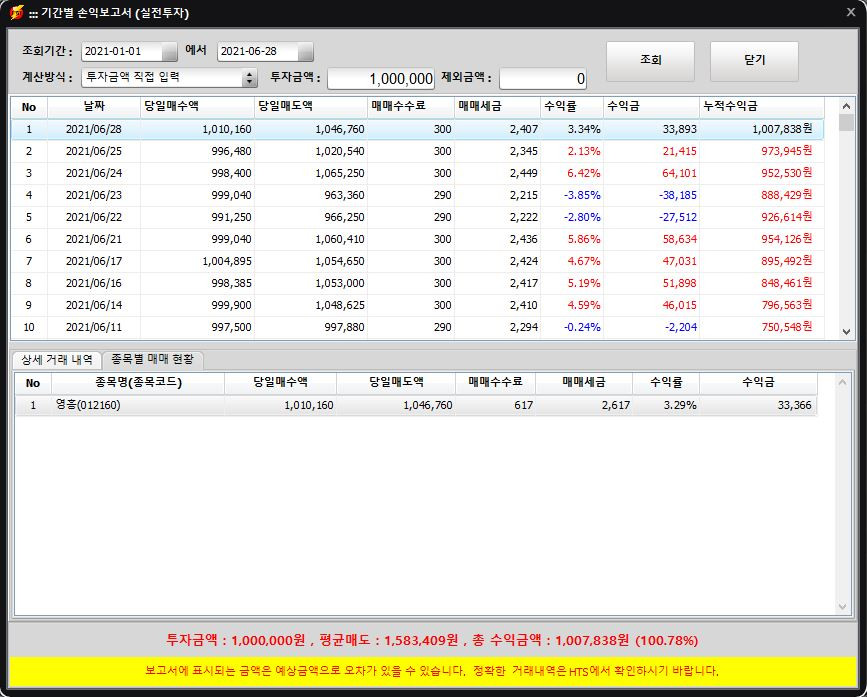Image resolution: width=867 pixels, height=697 pixels.
Task: Click the 투자금액 input field
Action: point(381,78)
